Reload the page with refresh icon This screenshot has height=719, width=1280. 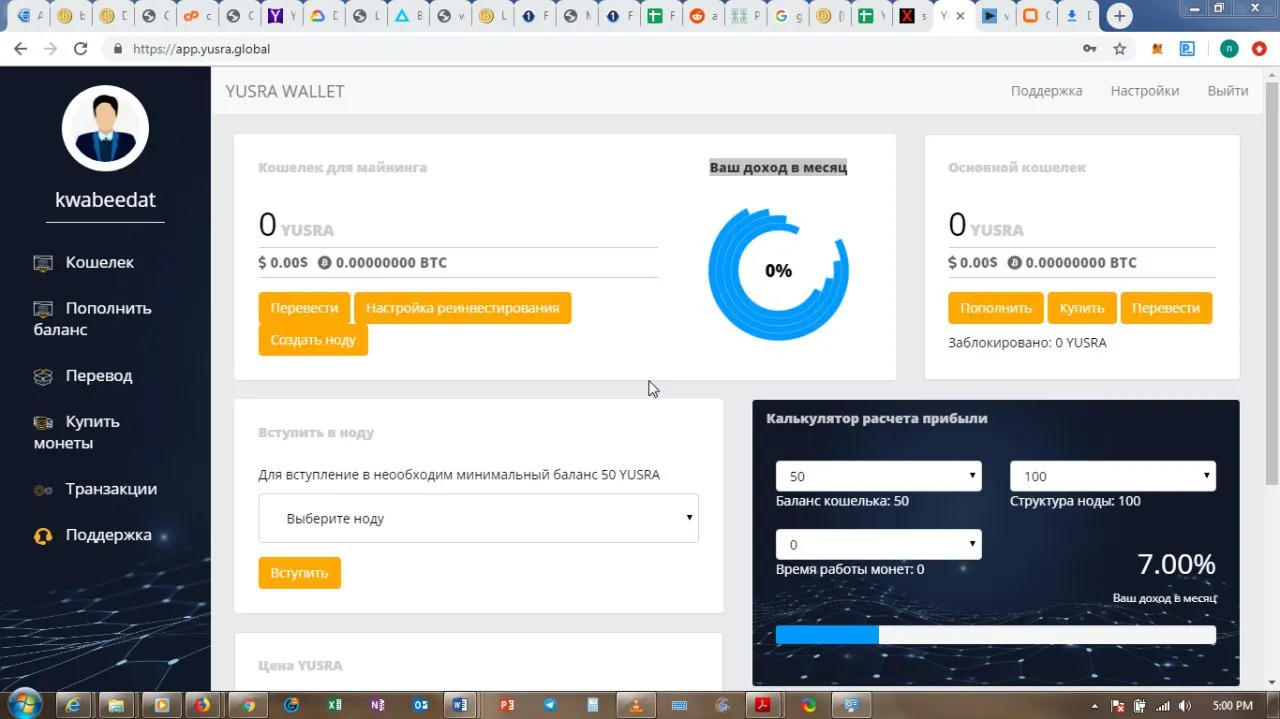click(81, 48)
